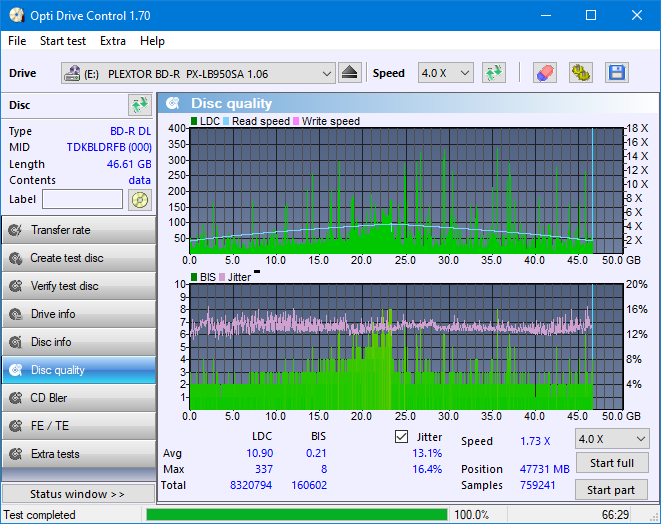Image resolution: width=661 pixels, height=524 pixels.
Task: Click the Verify test disc icon
Action: [16, 286]
